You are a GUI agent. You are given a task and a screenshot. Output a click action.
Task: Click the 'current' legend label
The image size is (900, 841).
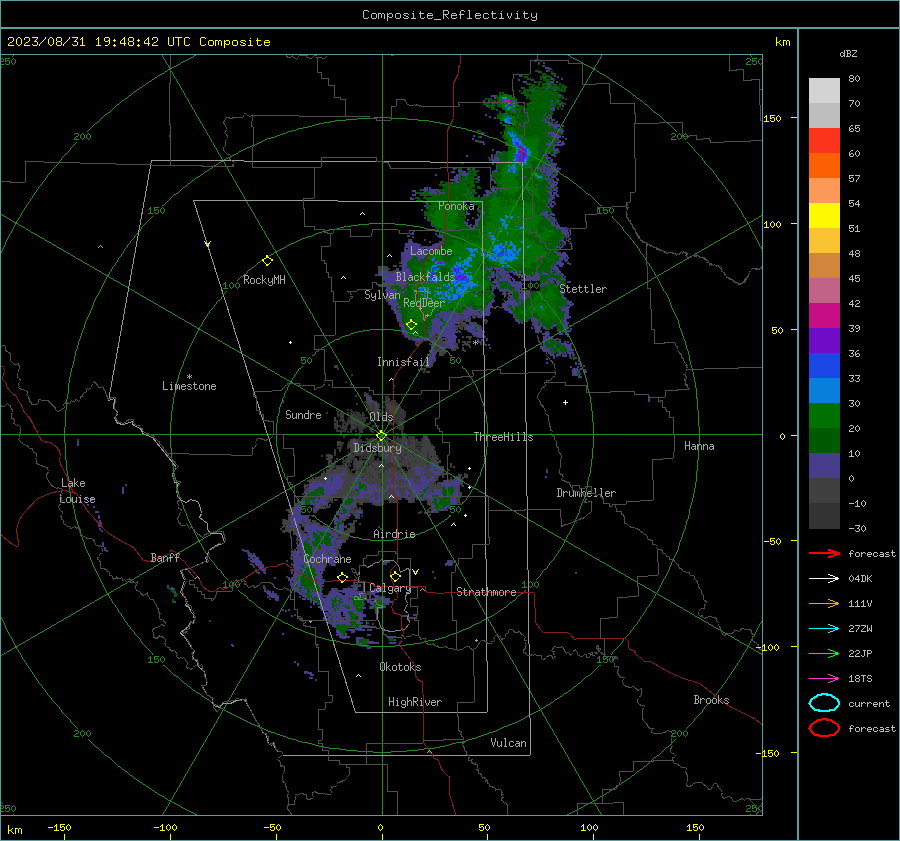pos(869,703)
